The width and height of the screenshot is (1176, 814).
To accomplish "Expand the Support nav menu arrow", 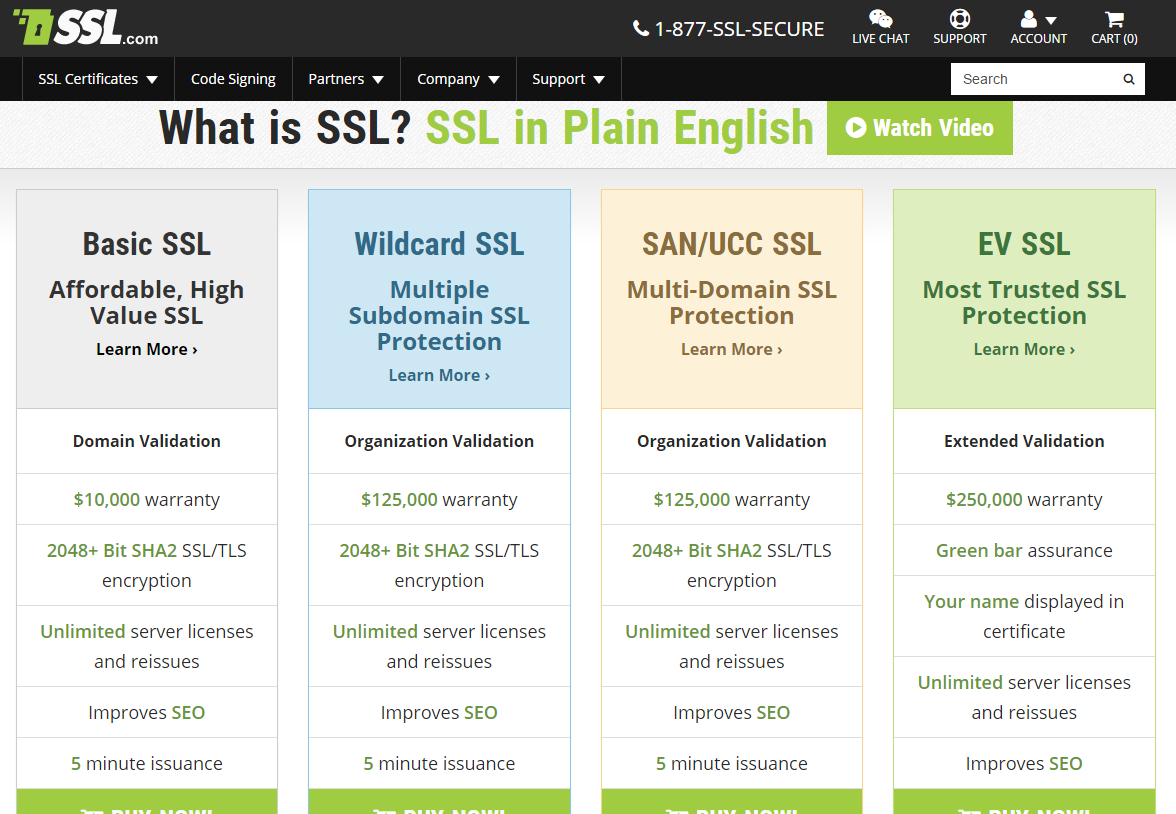I will 598,80.
